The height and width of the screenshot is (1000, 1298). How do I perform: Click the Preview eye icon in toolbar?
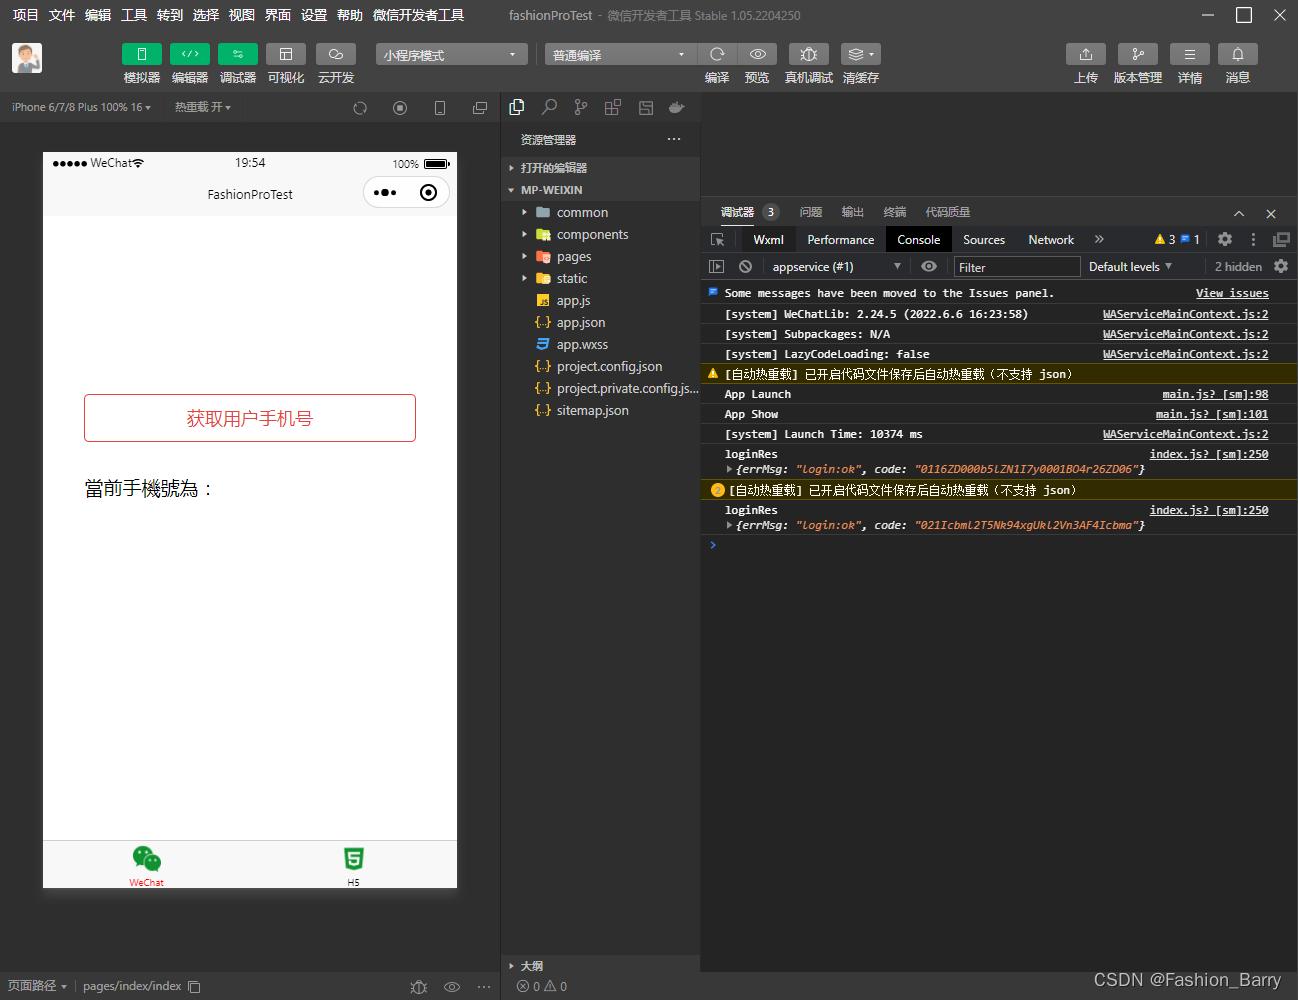pyautogui.click(x=758, y=54)
